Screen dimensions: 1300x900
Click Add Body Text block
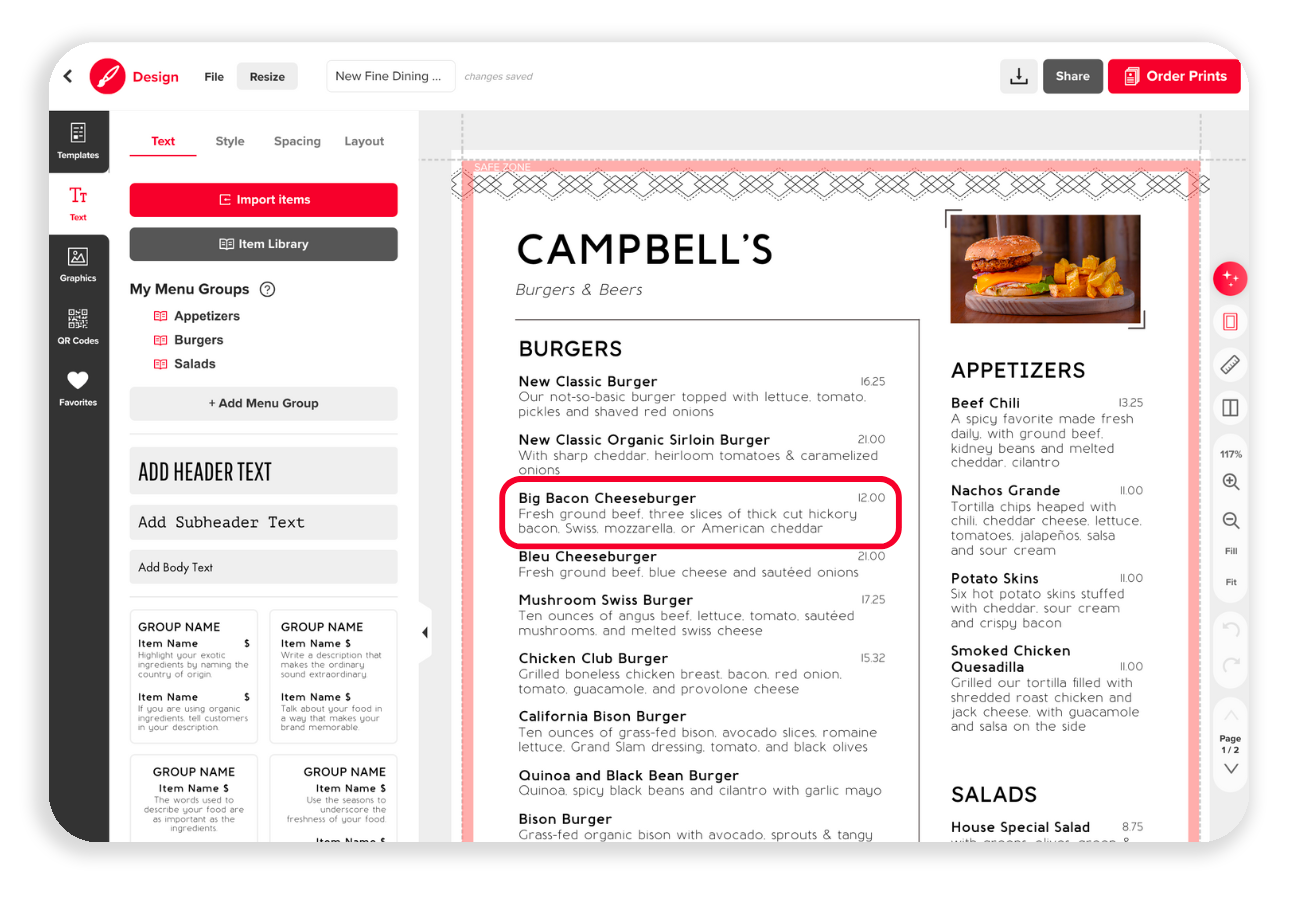(x=264, y=567)
